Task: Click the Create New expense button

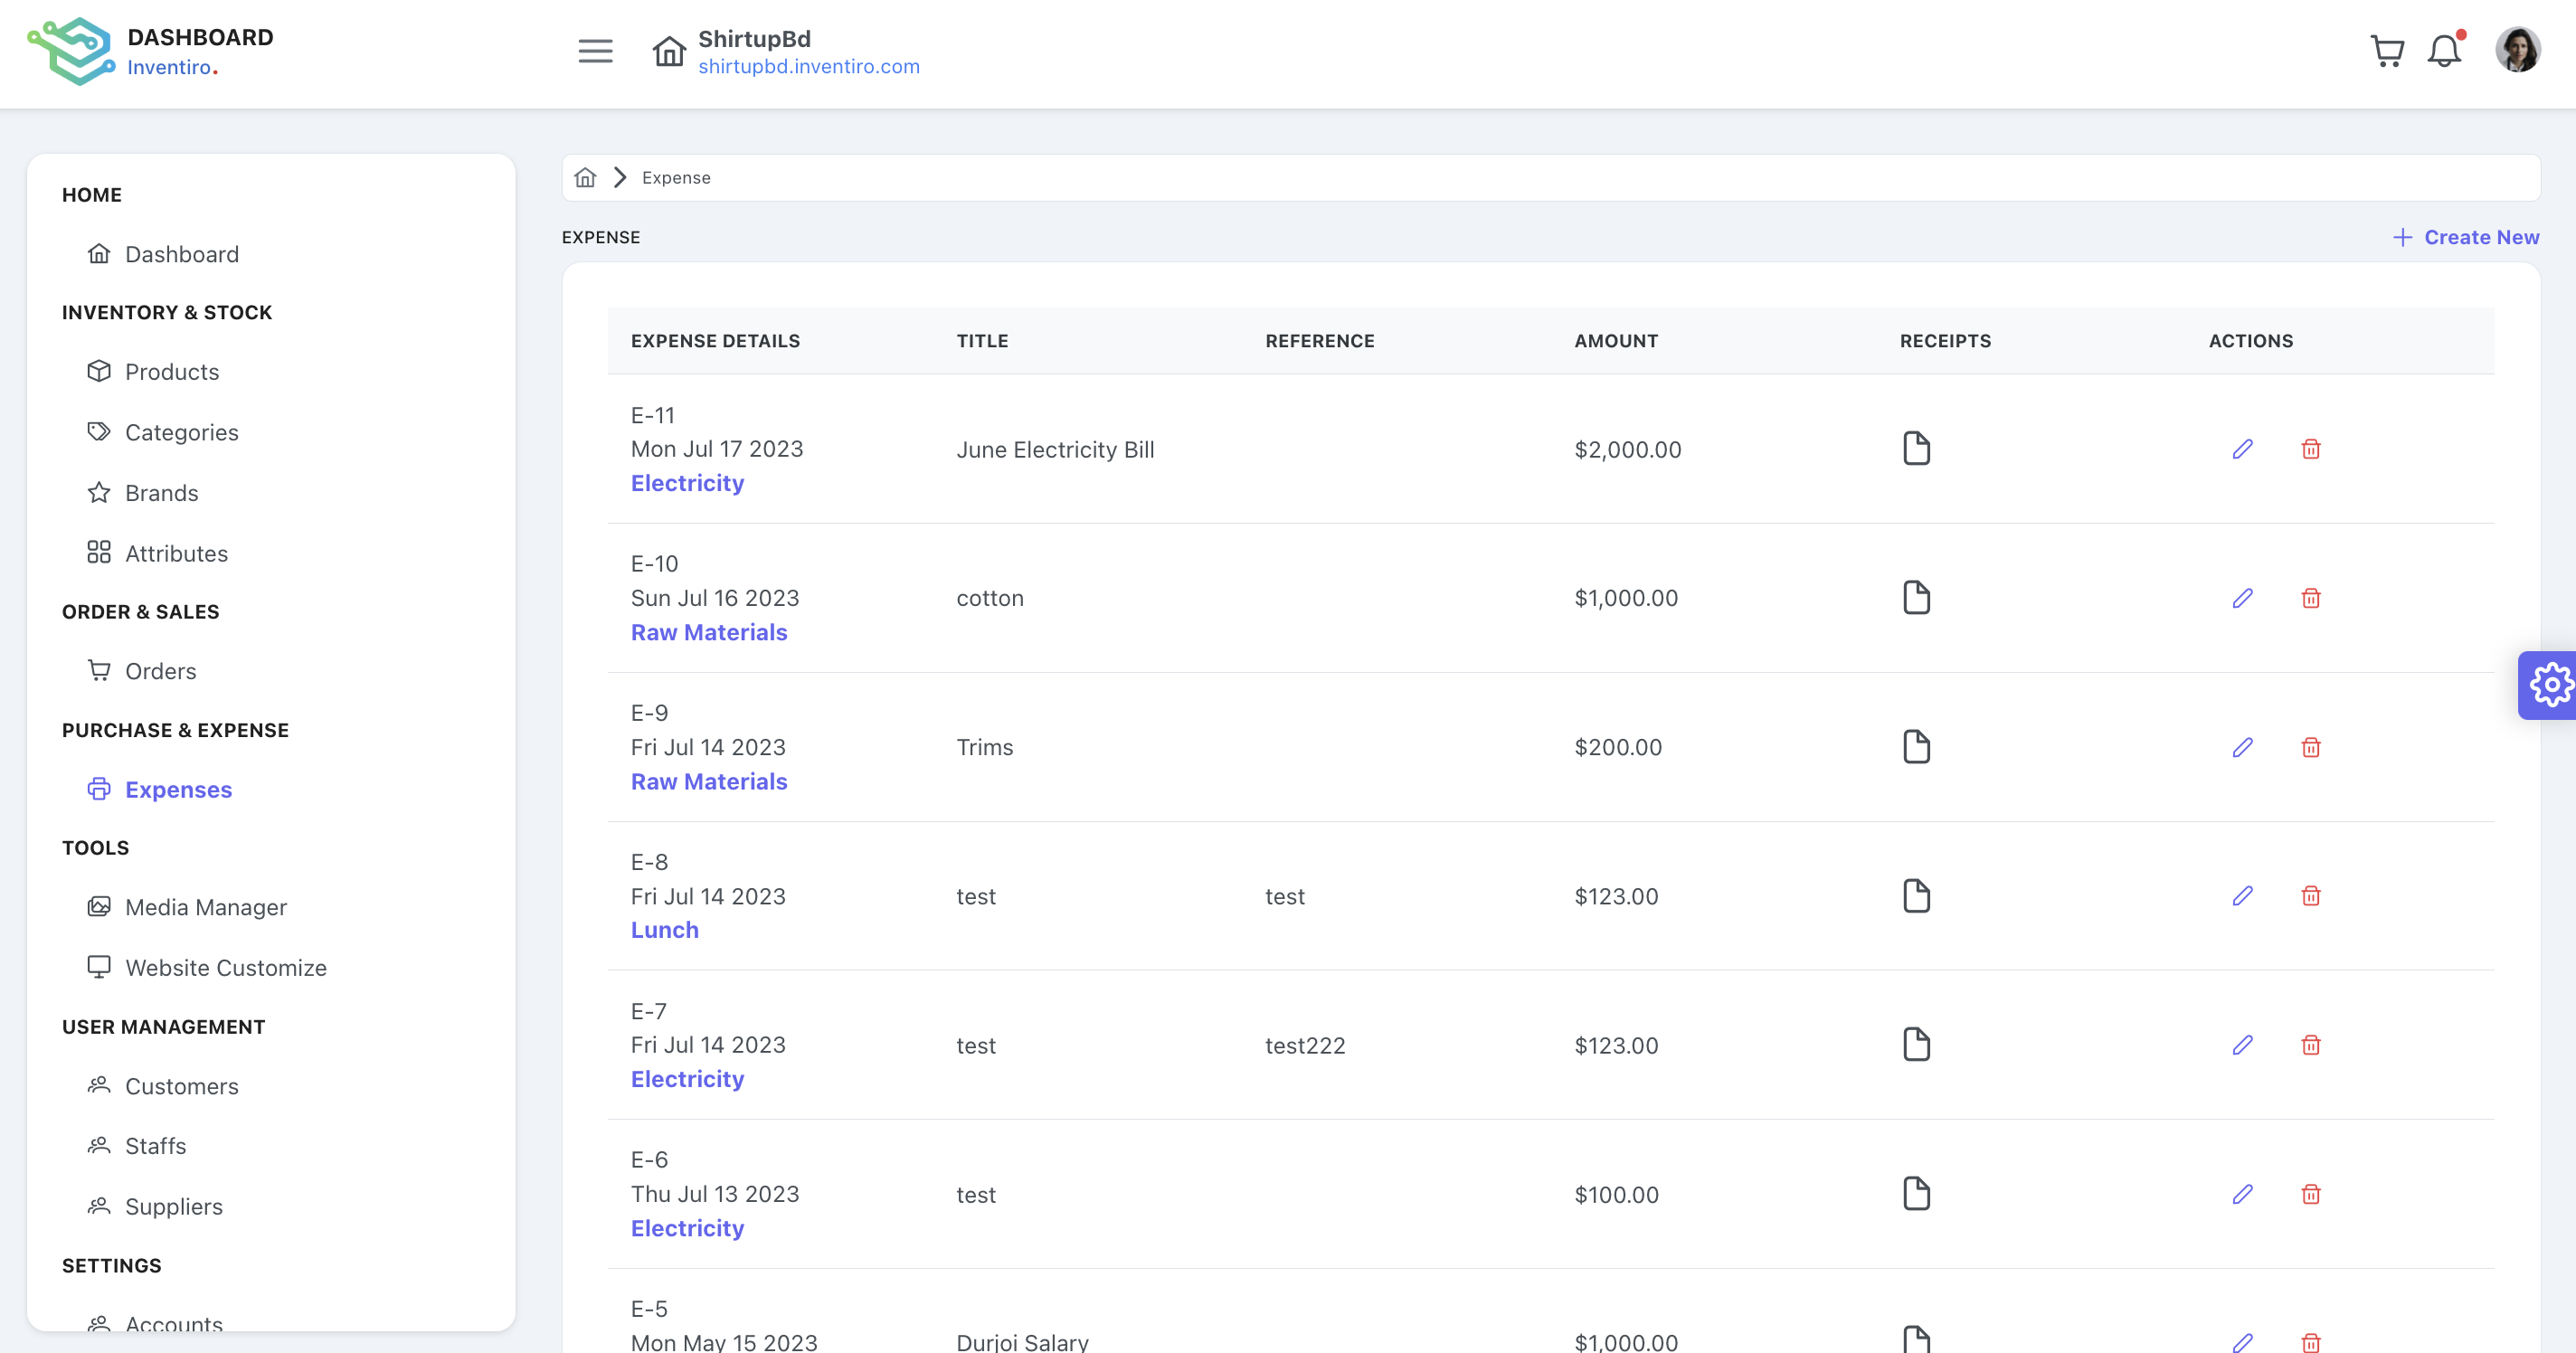Action: [2466, 237]
